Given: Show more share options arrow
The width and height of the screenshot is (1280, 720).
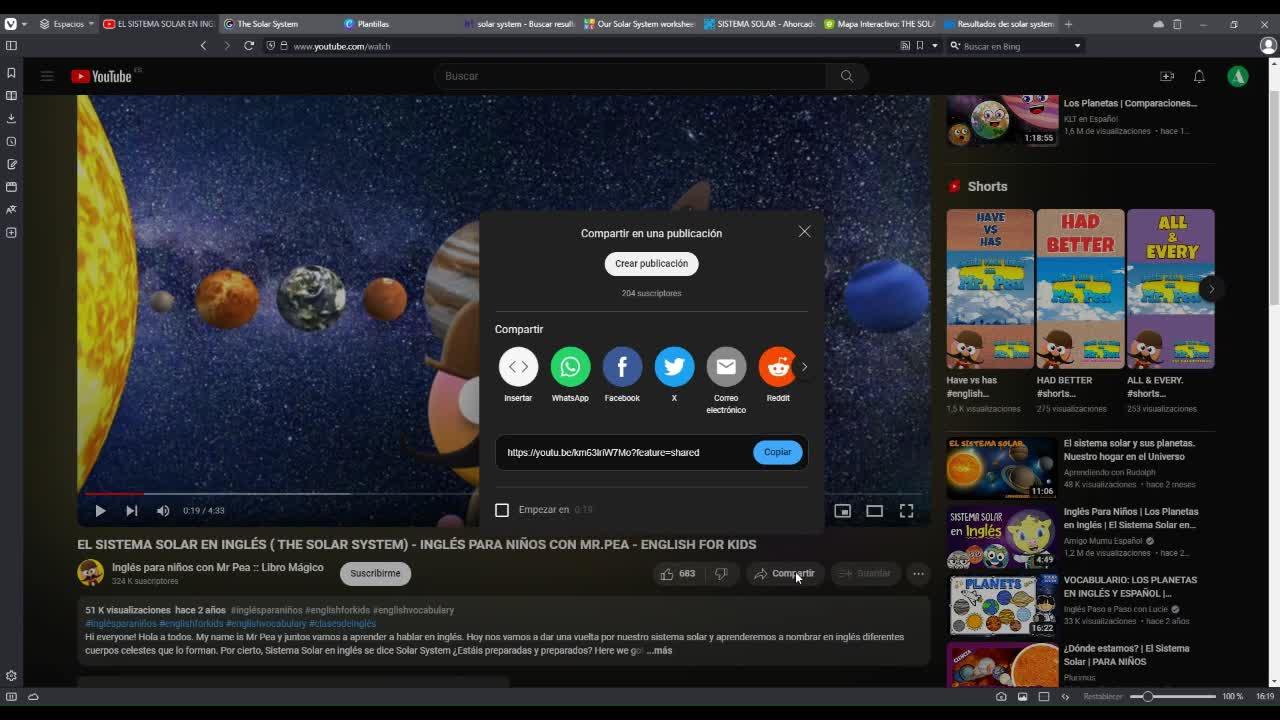Looking at the screenshot, I should point(804,367).
